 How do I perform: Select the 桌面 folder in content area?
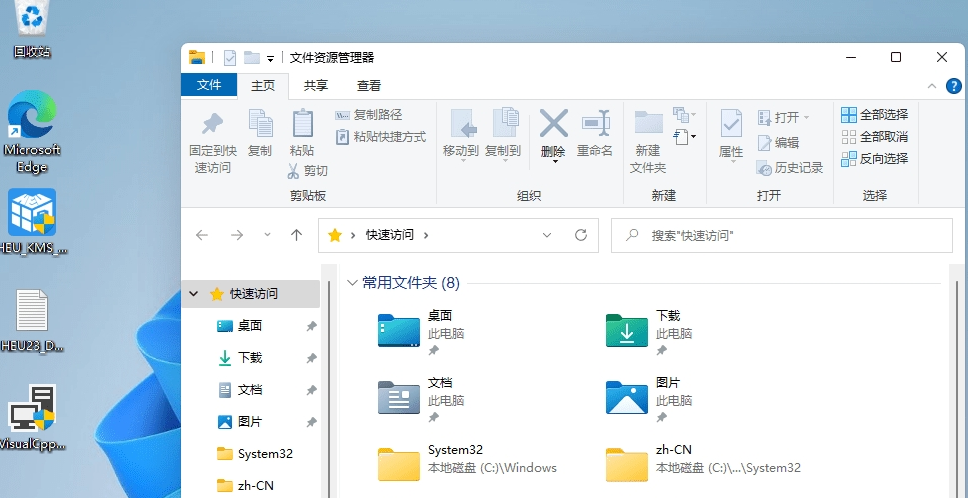pos(423,333)
